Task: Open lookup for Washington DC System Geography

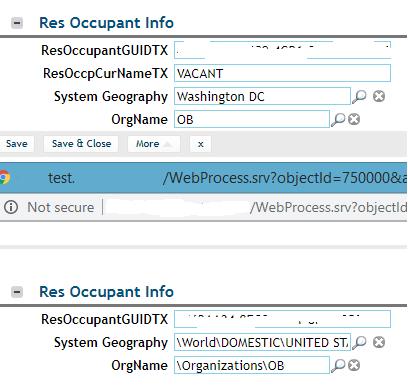Action: point(359,96)
